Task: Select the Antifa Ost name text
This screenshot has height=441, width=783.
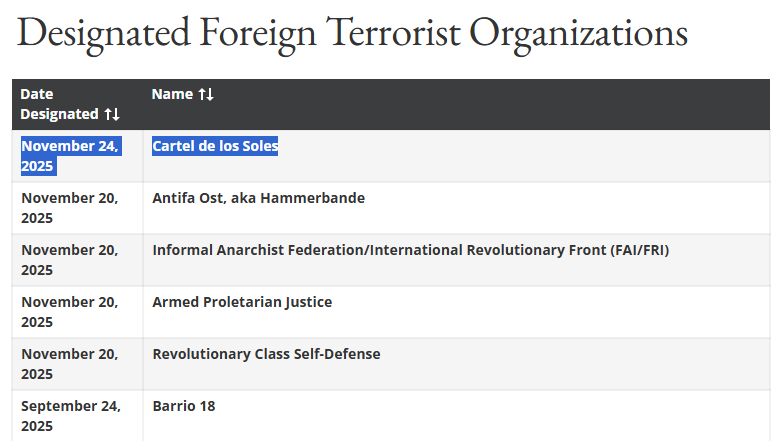Action: coord(189,198)
